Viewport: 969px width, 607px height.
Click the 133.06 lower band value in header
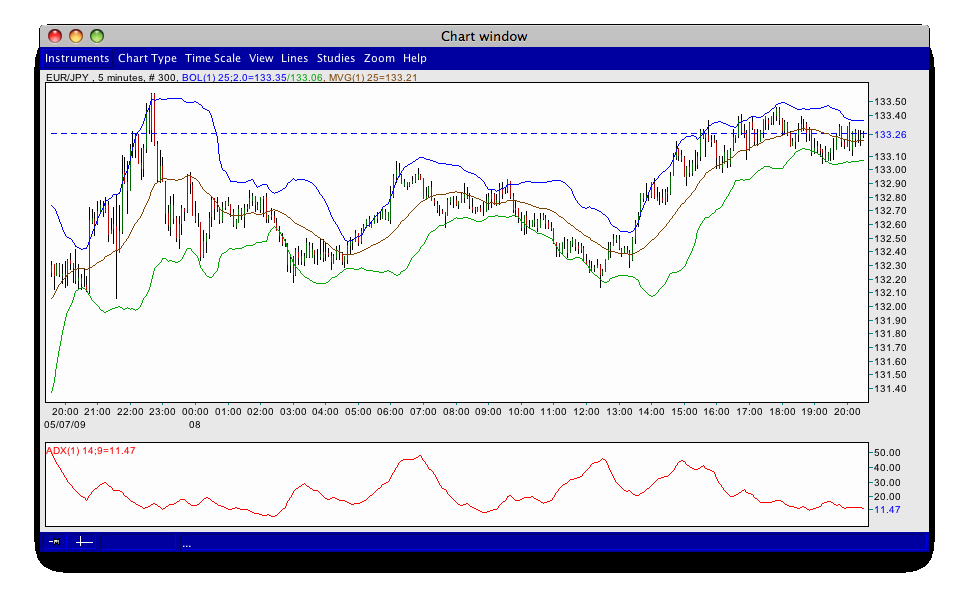307,78
